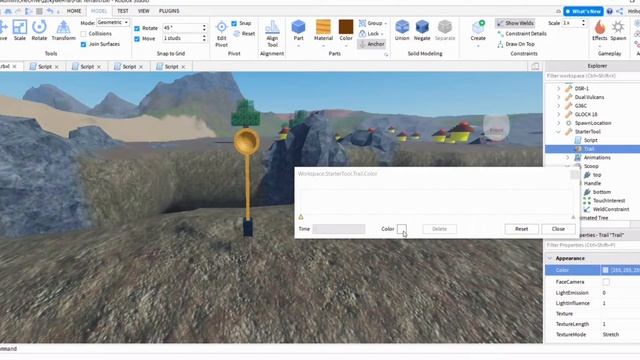Select the Rotate tool
Image resolution: width=640 pixels, height=360 pixels.
tap(39, 30)
